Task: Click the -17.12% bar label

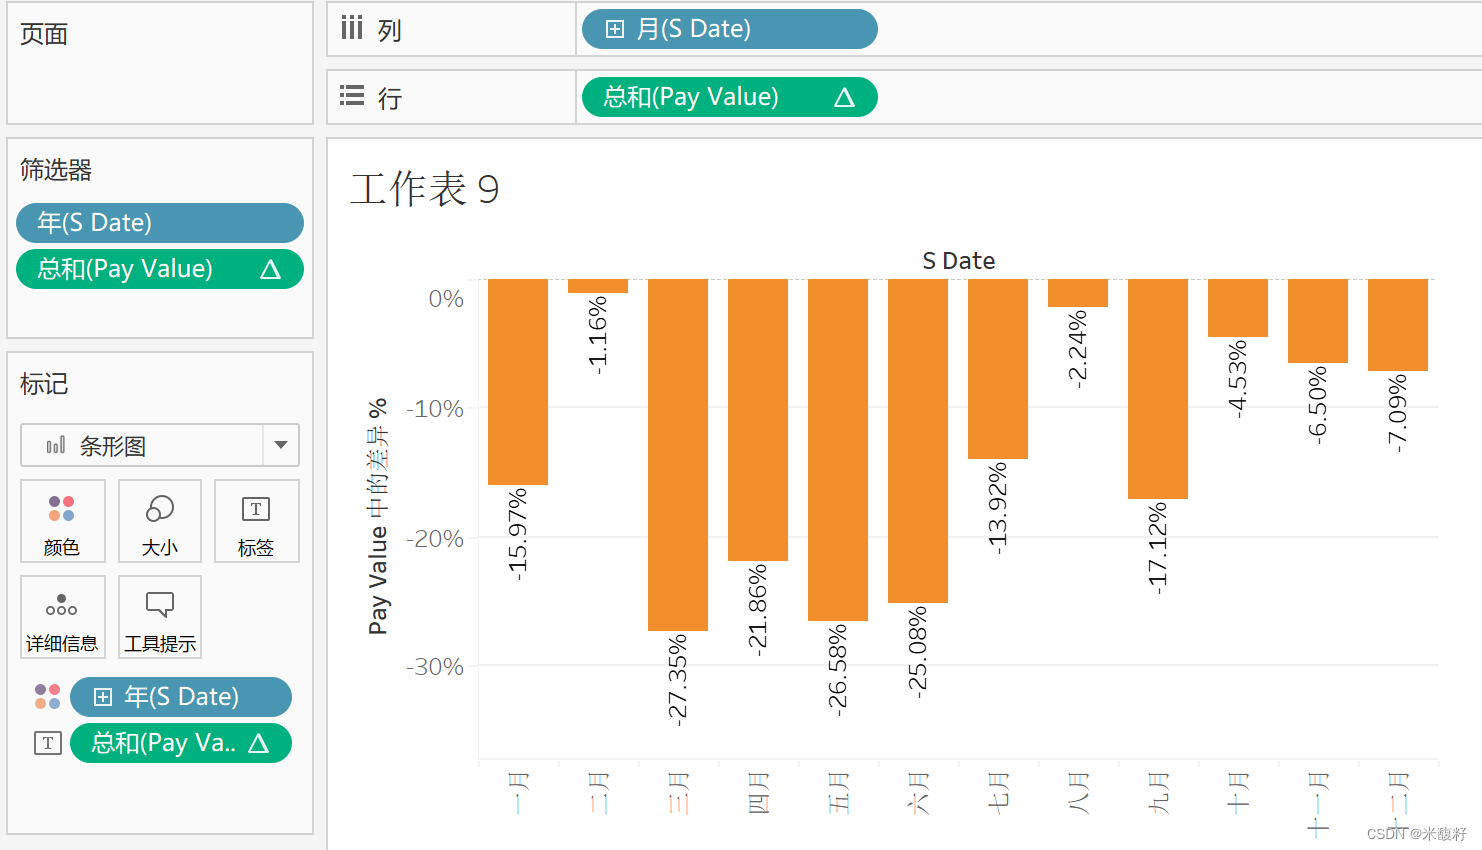Action: pos(1158,548)
